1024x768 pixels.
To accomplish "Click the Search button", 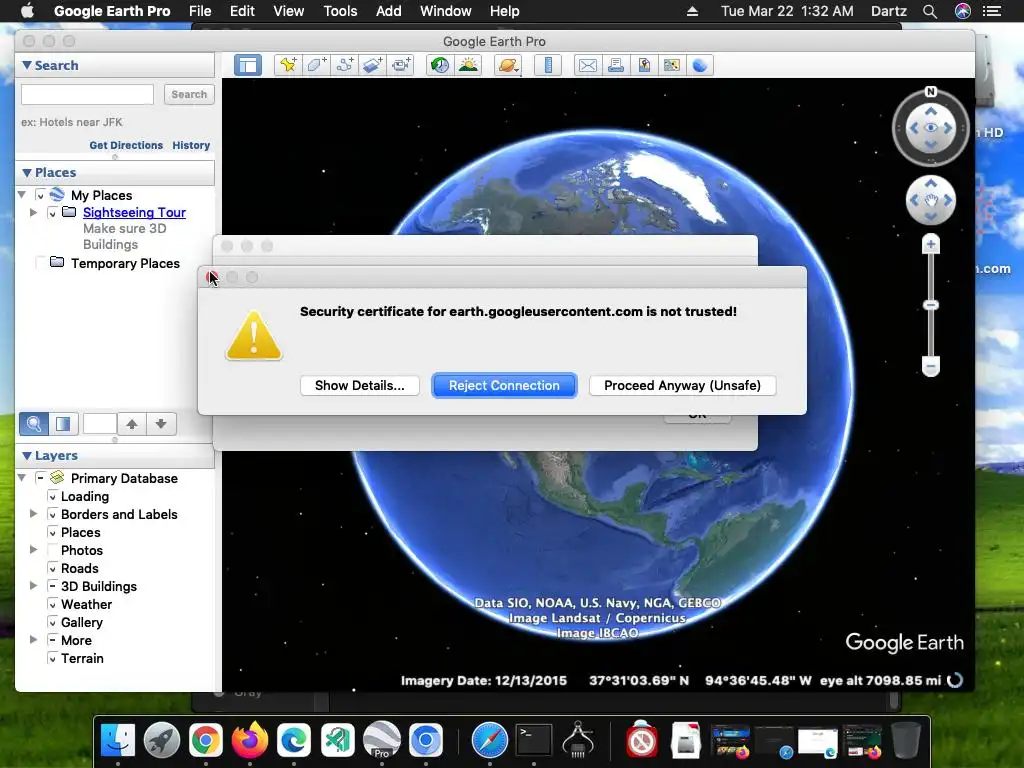I will (x=189, y=94).
